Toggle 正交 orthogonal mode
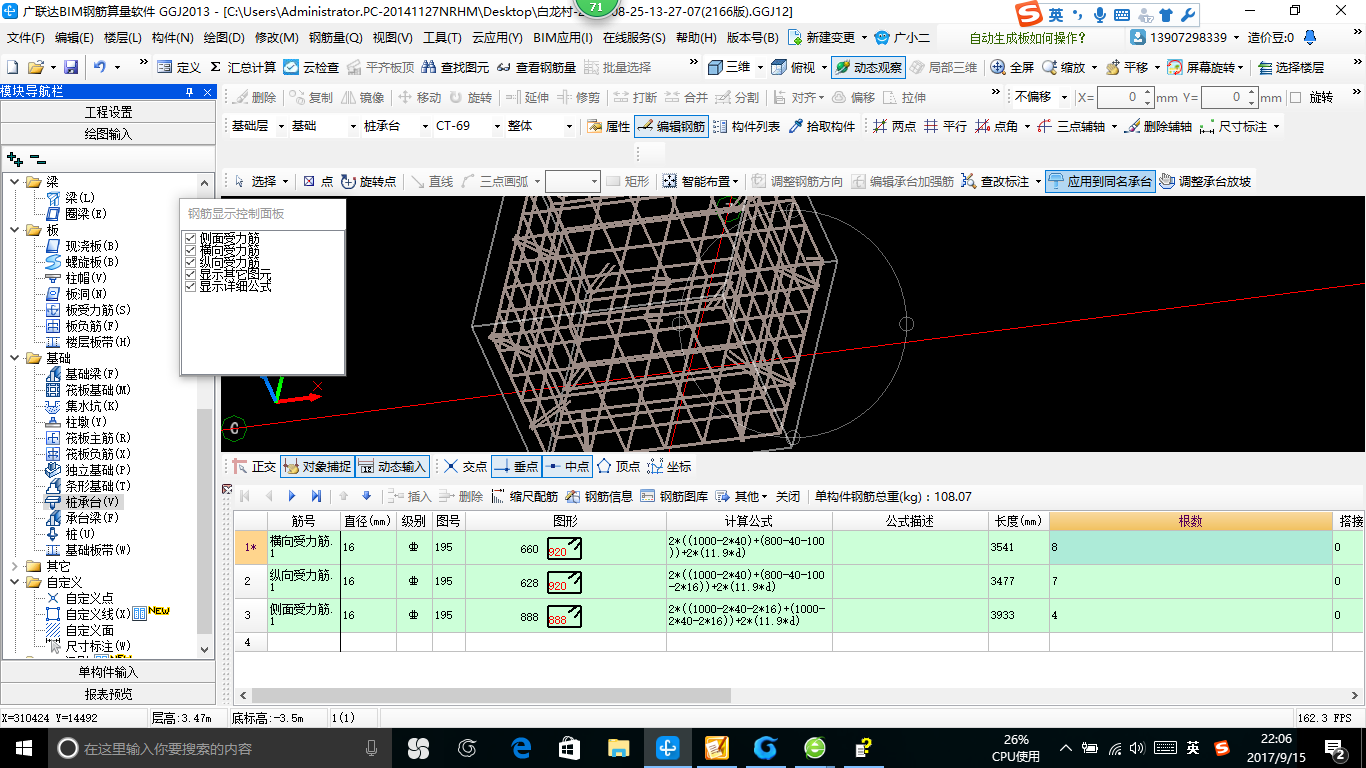 click(x=254, y=467)
